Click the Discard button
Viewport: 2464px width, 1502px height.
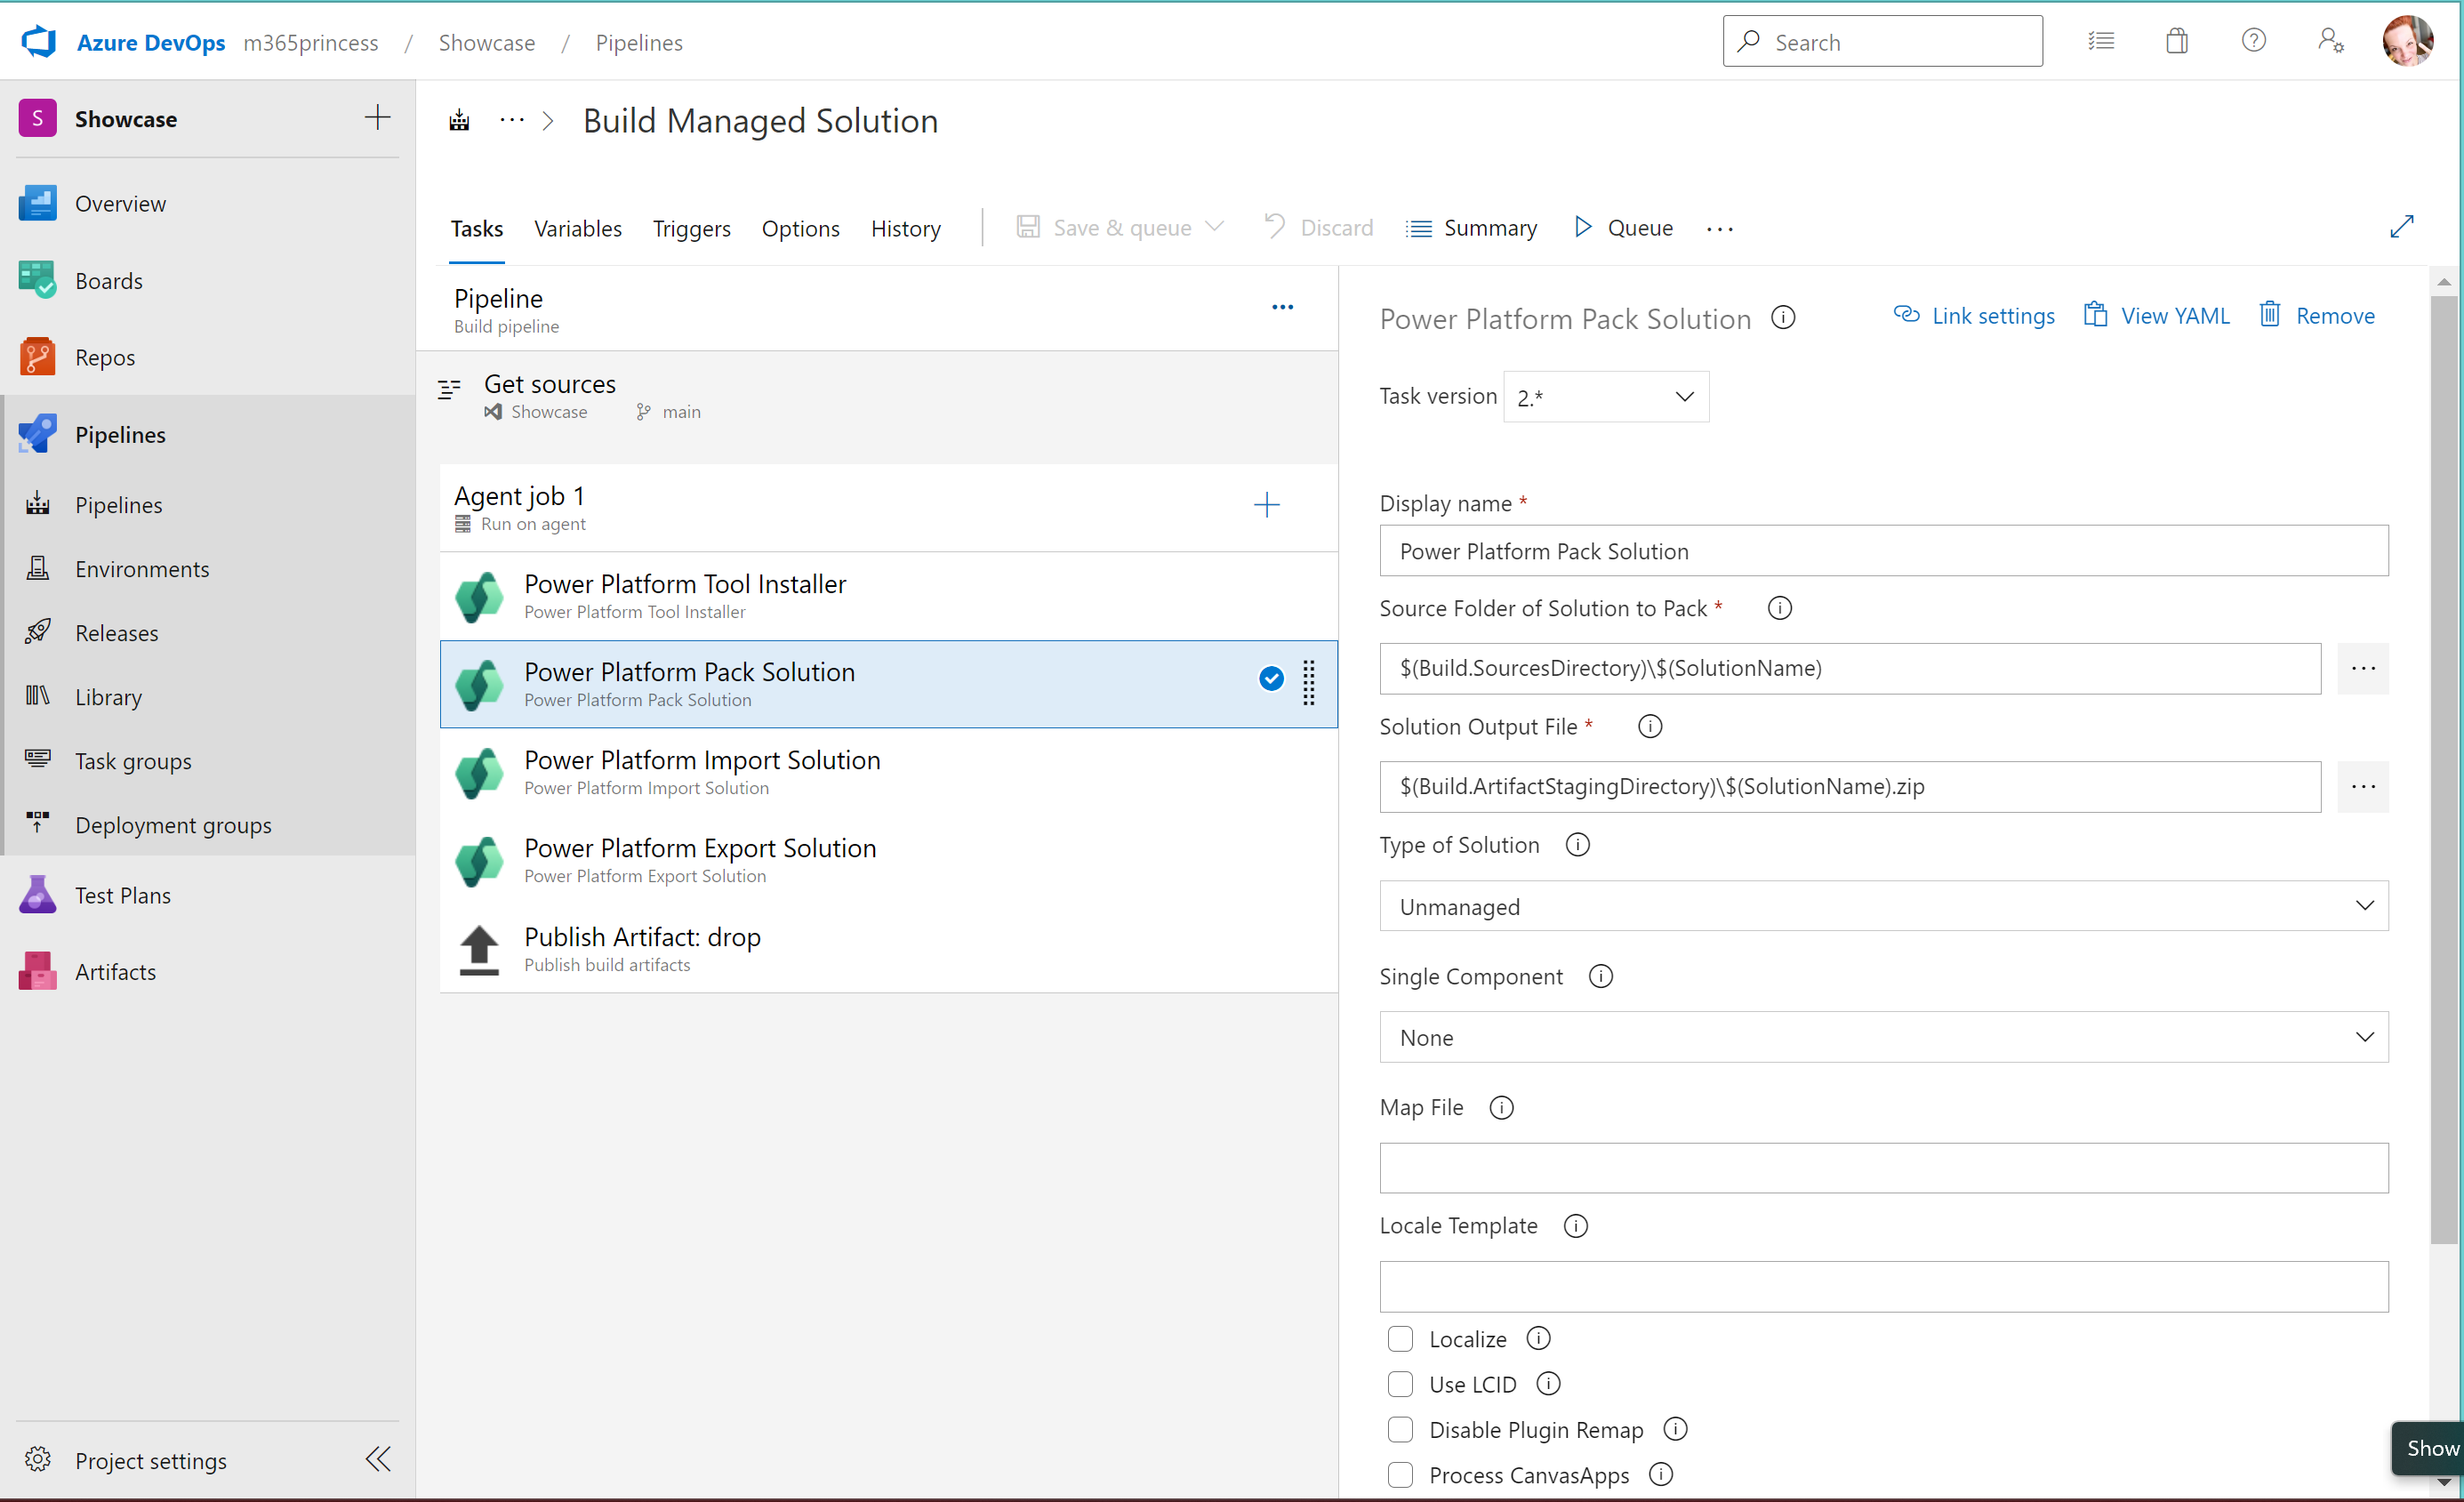pyautogui.click(x=1319, y=227)
